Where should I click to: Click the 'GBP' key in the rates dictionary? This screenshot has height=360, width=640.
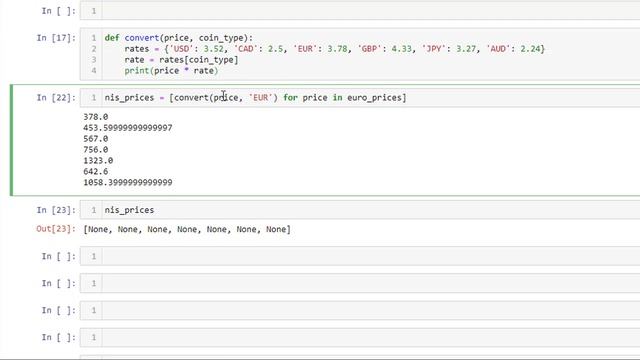(369, 49)
